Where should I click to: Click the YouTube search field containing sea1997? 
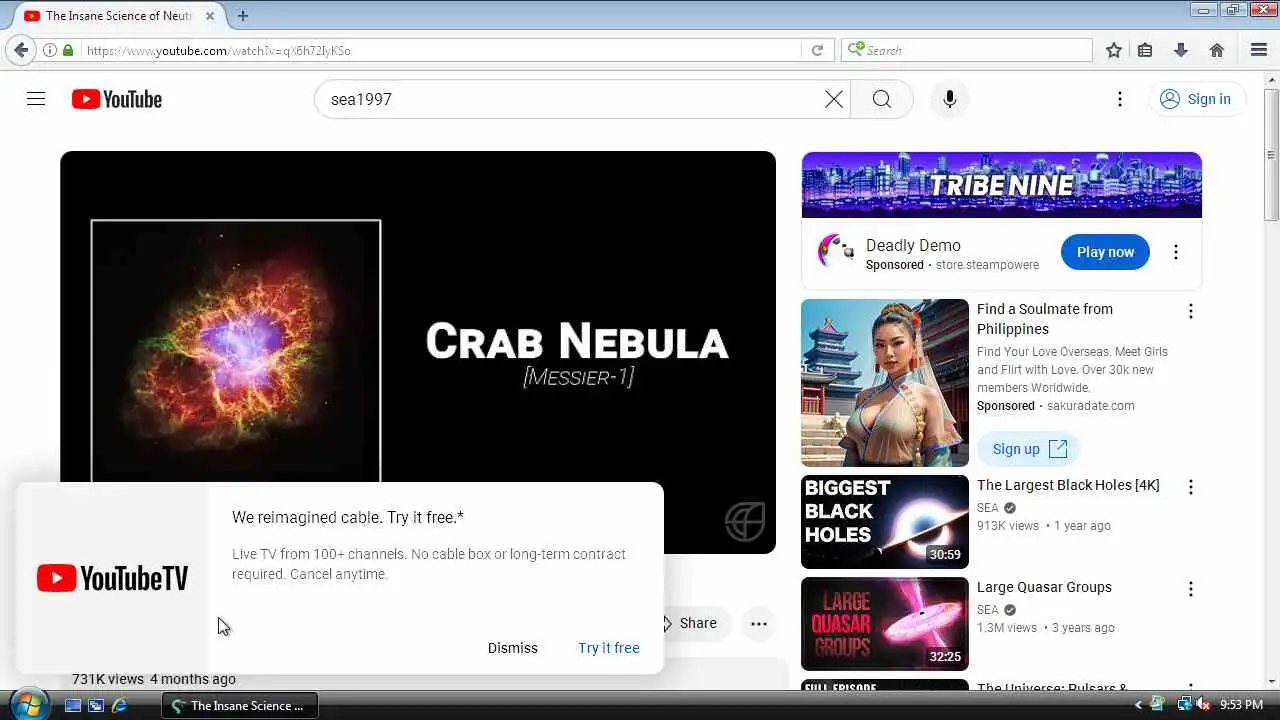pos(570,99)
